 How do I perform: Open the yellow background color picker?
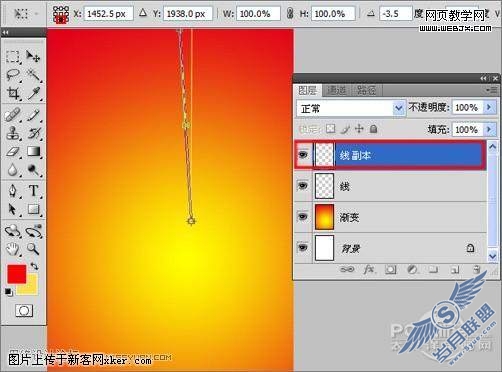pyautogui.click(x=31, y=289)
